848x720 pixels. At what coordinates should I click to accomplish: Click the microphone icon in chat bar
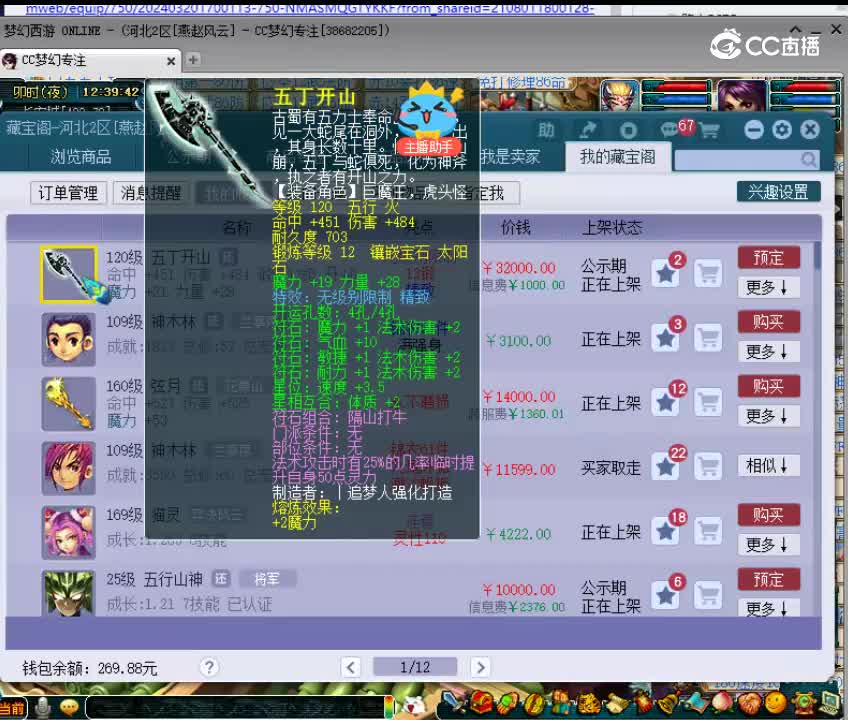pos(42,707)
